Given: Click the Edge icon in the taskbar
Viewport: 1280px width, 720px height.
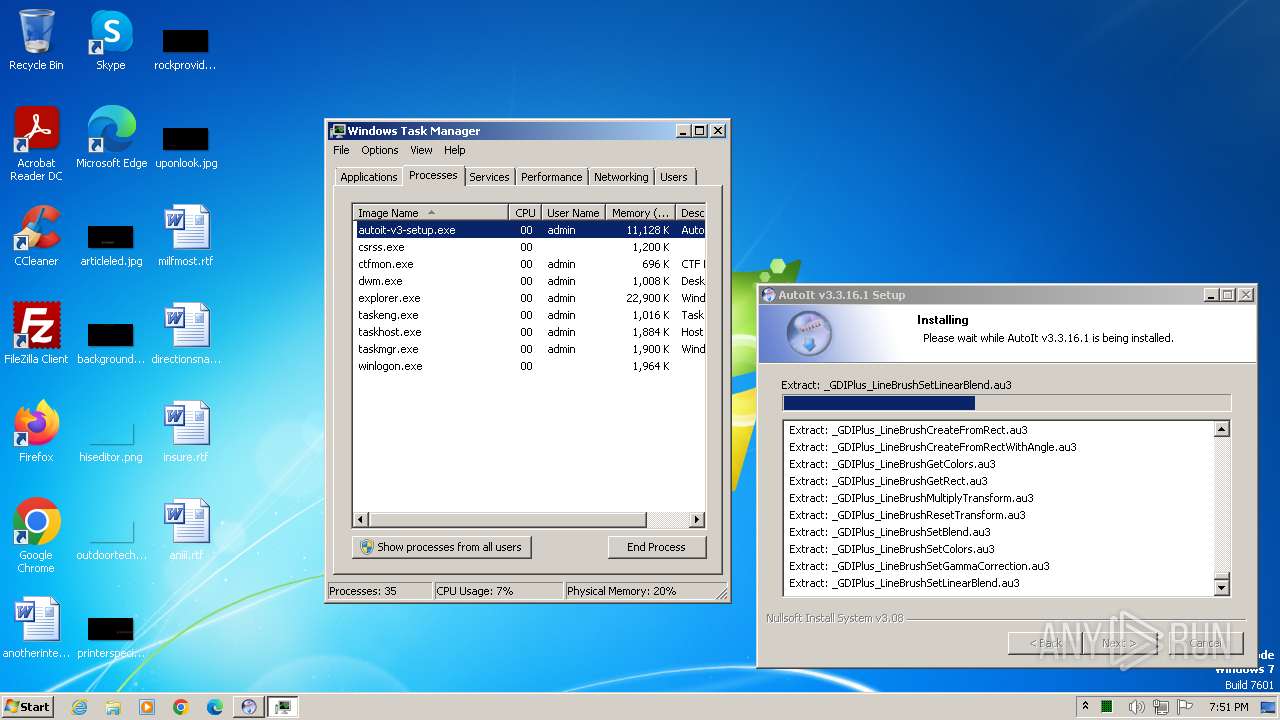Looking at the screenshot, I should point(215,707).
